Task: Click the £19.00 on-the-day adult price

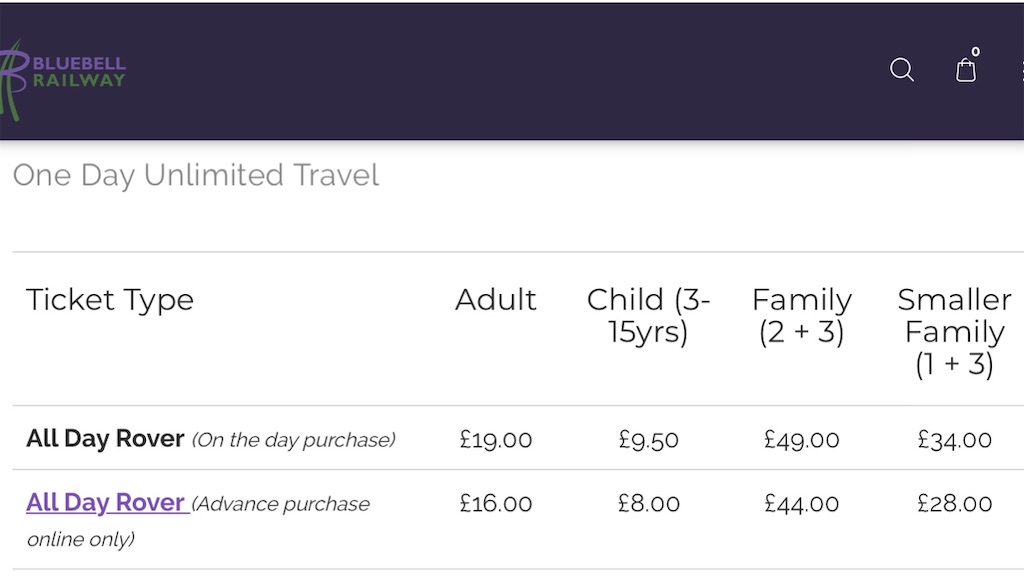Action: pyautogui.click(x=496, y=439)
